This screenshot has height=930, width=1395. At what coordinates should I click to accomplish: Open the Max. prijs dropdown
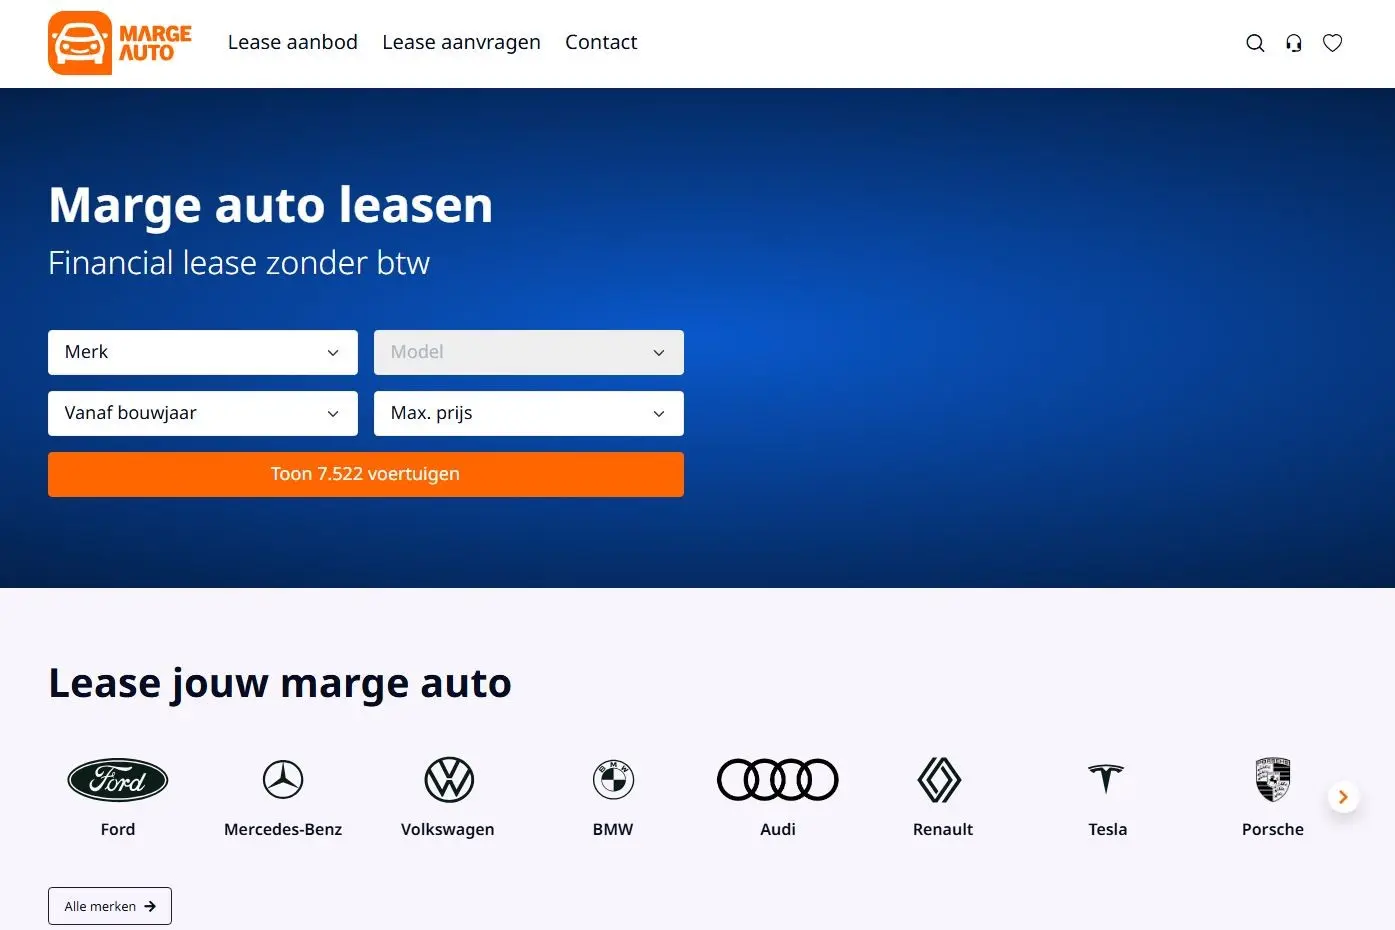[x=528, y=413]
